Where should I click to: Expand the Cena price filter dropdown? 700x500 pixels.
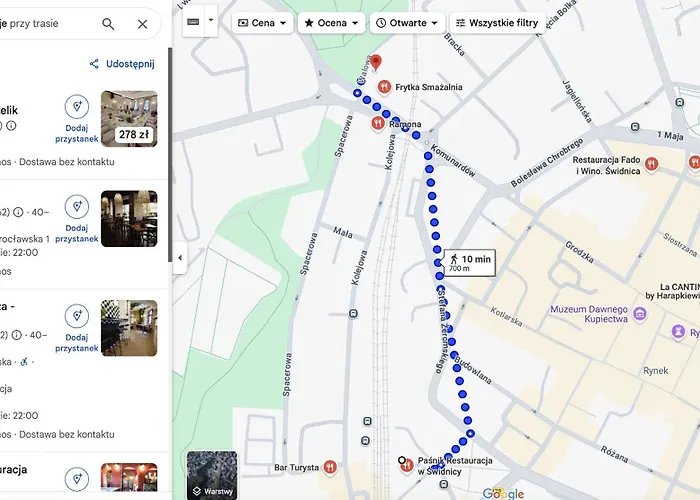click(x=262, y=22)
